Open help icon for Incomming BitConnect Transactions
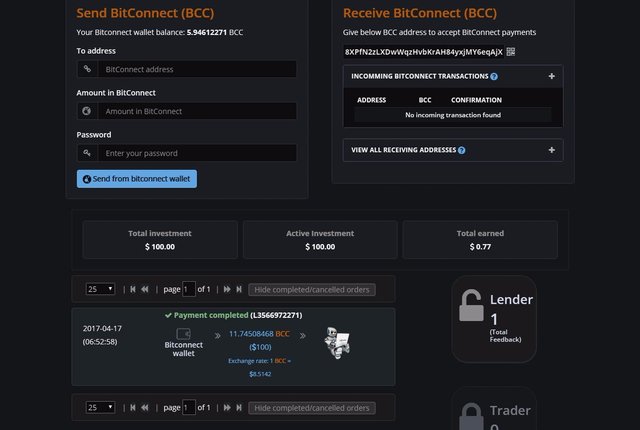Viewport: 640px width, 430px height. click(494, 76)
